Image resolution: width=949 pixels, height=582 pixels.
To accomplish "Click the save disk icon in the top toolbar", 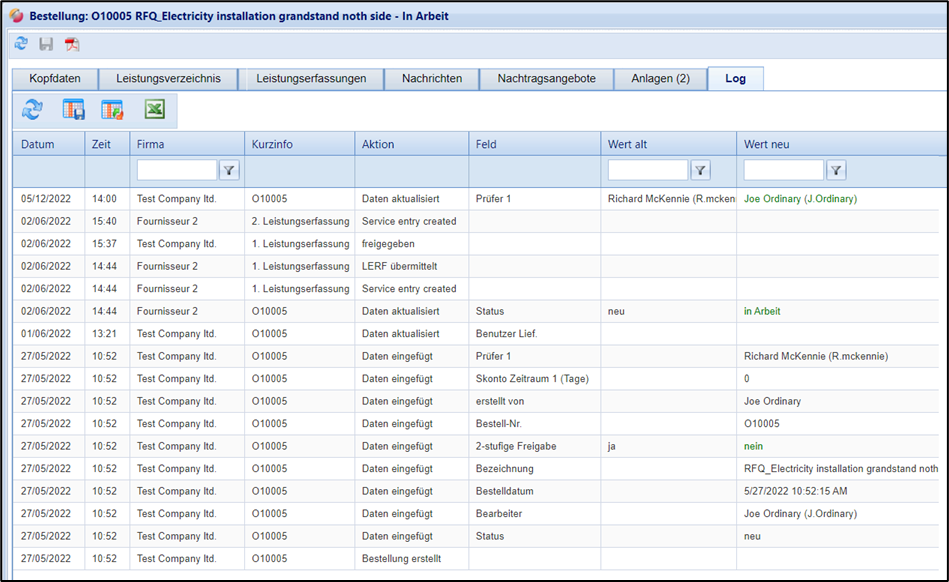I will coord(46,44).
